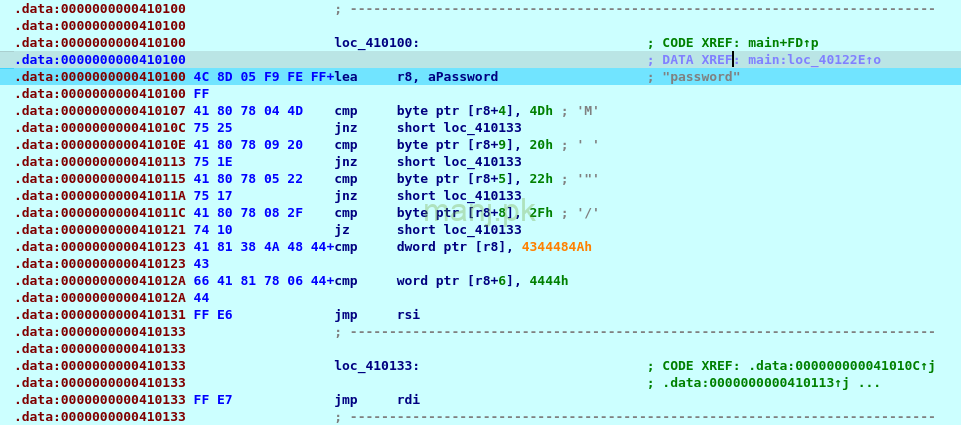Click the loc_410100 label definition
This screenshot has height=425, width=961.
click(x=376, y=43)
